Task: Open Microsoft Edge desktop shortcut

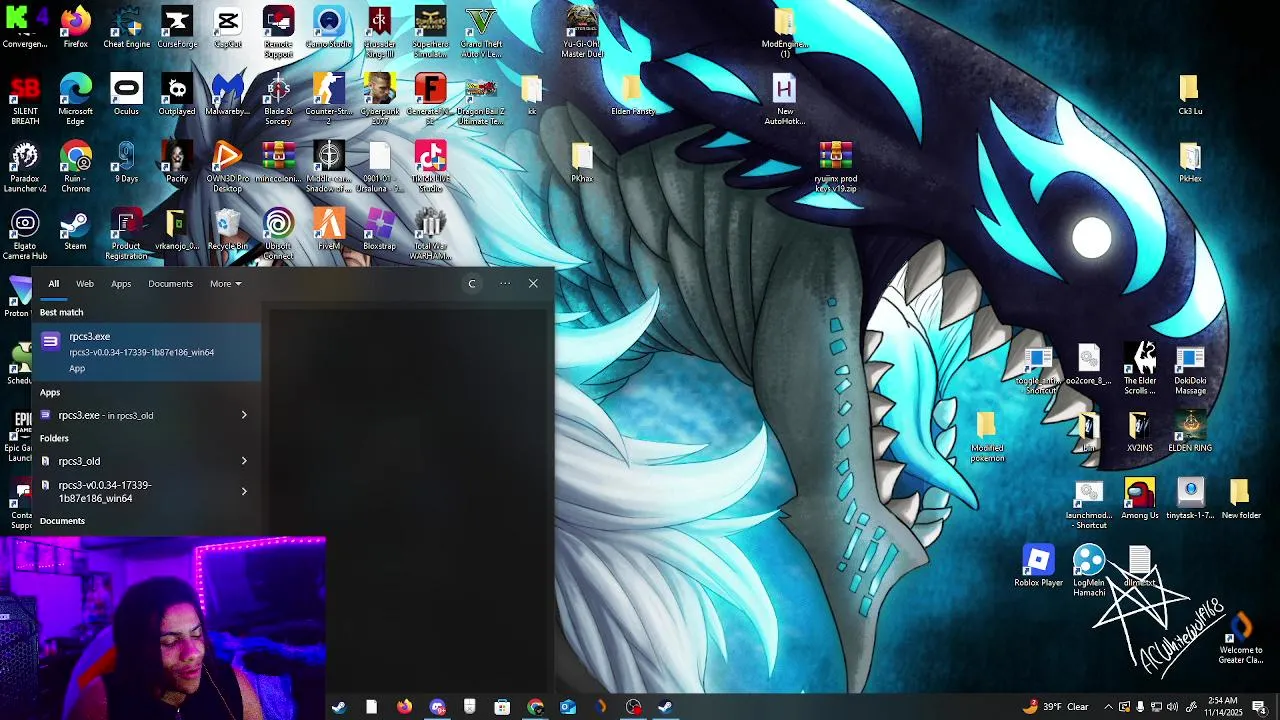Action: point(75,100)
